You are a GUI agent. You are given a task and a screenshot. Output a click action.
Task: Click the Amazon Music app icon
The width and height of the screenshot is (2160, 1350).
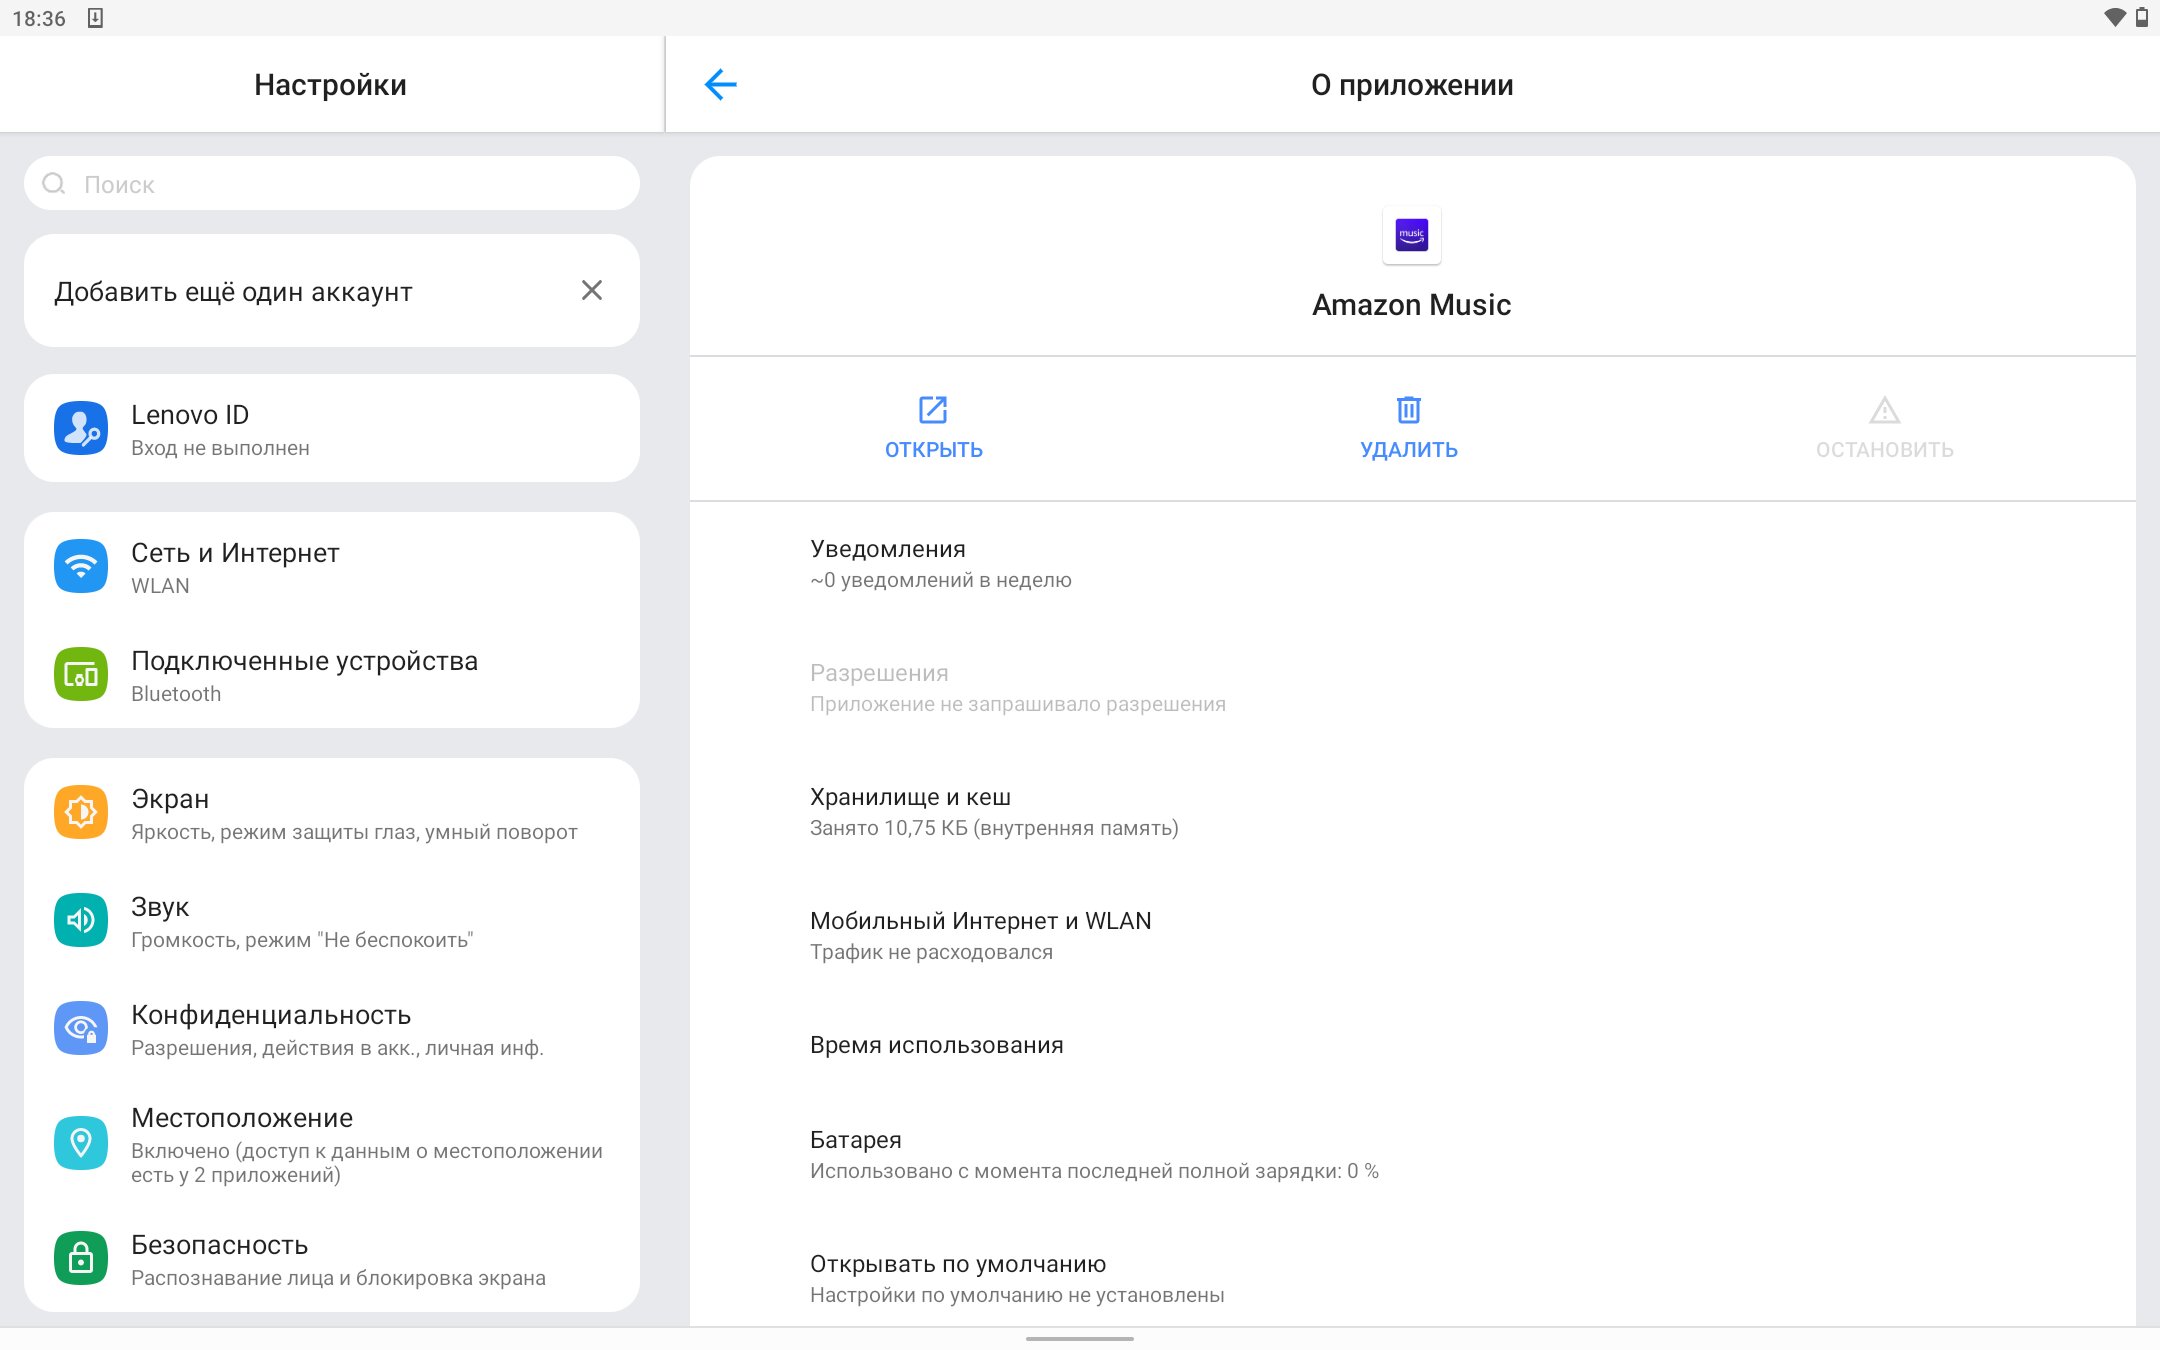[x=1411, y=235]
